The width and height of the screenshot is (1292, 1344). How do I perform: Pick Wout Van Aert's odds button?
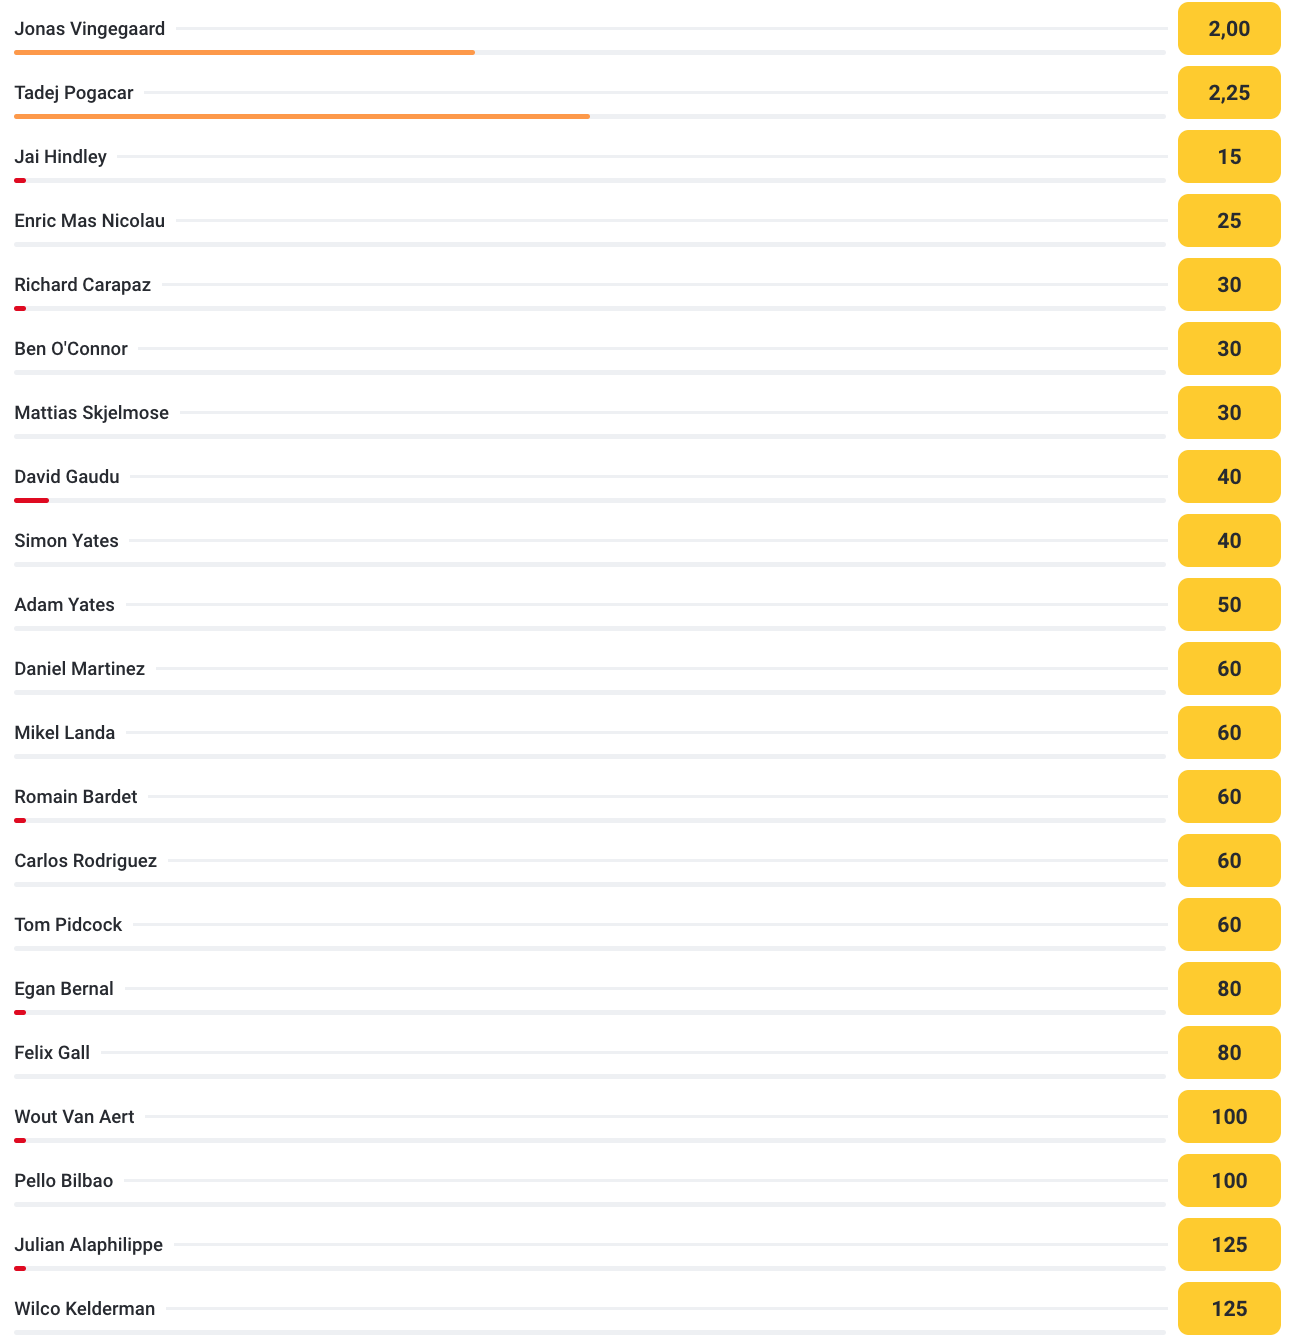[x=1229, y=1117]
